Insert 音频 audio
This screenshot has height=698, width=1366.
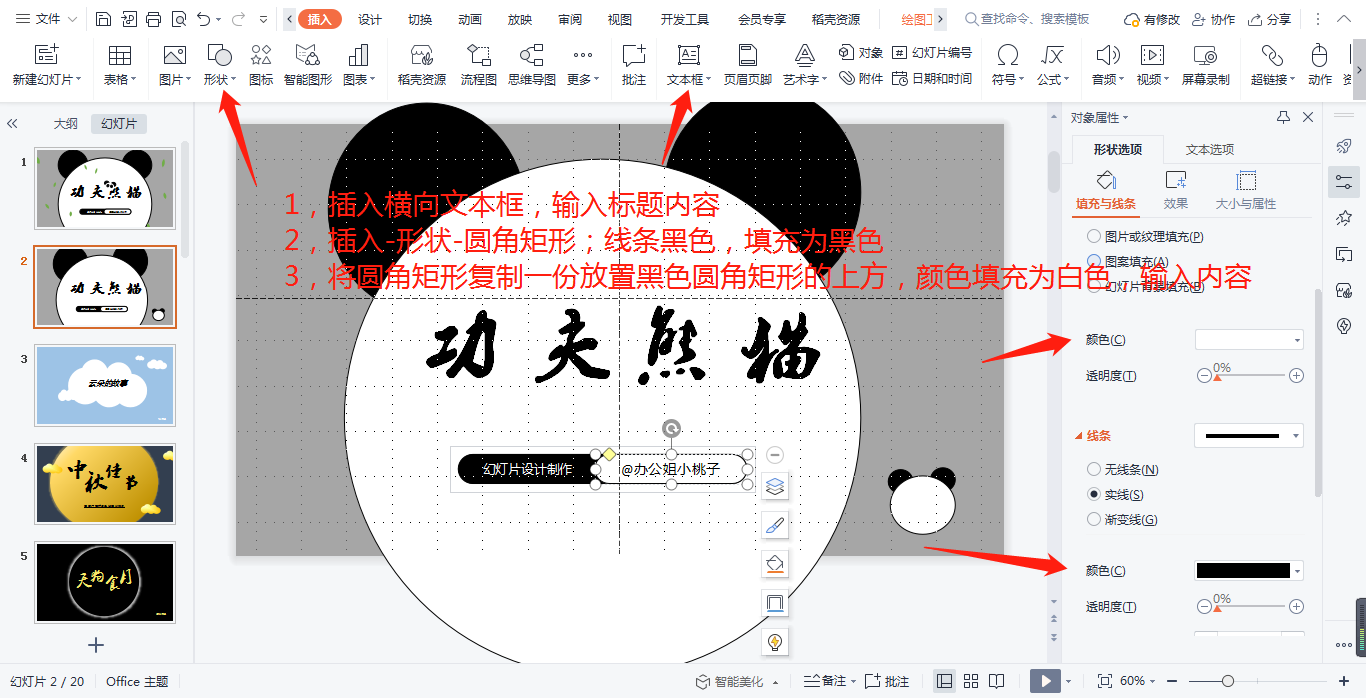coord(1107,66)
